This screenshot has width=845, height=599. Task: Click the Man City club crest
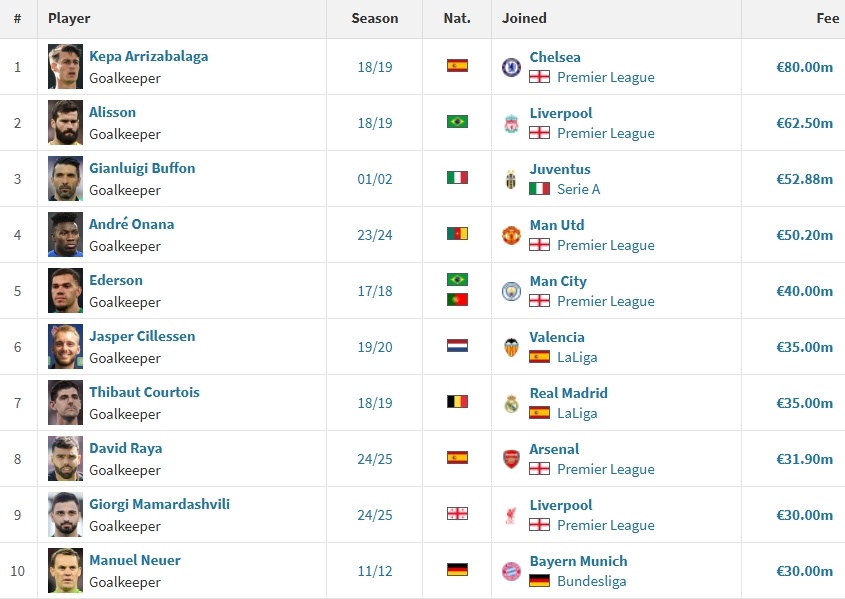(x=511, y=291)
